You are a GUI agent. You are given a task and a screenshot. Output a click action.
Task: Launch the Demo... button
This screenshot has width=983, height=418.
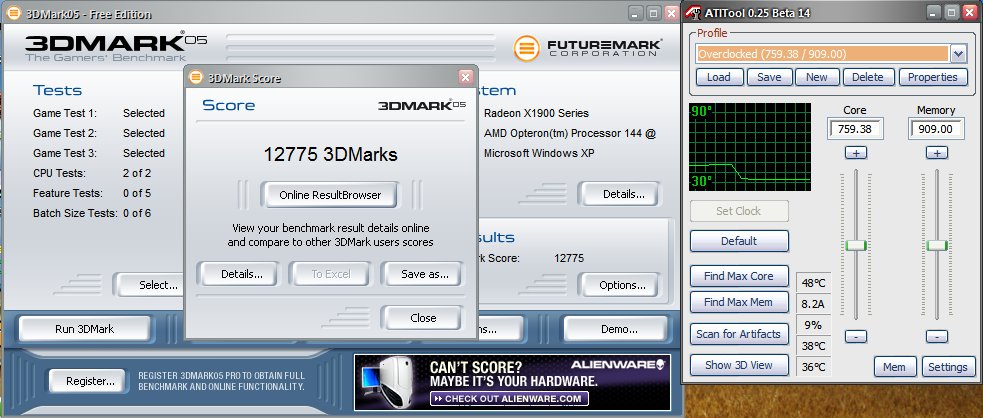click(616, 329)
